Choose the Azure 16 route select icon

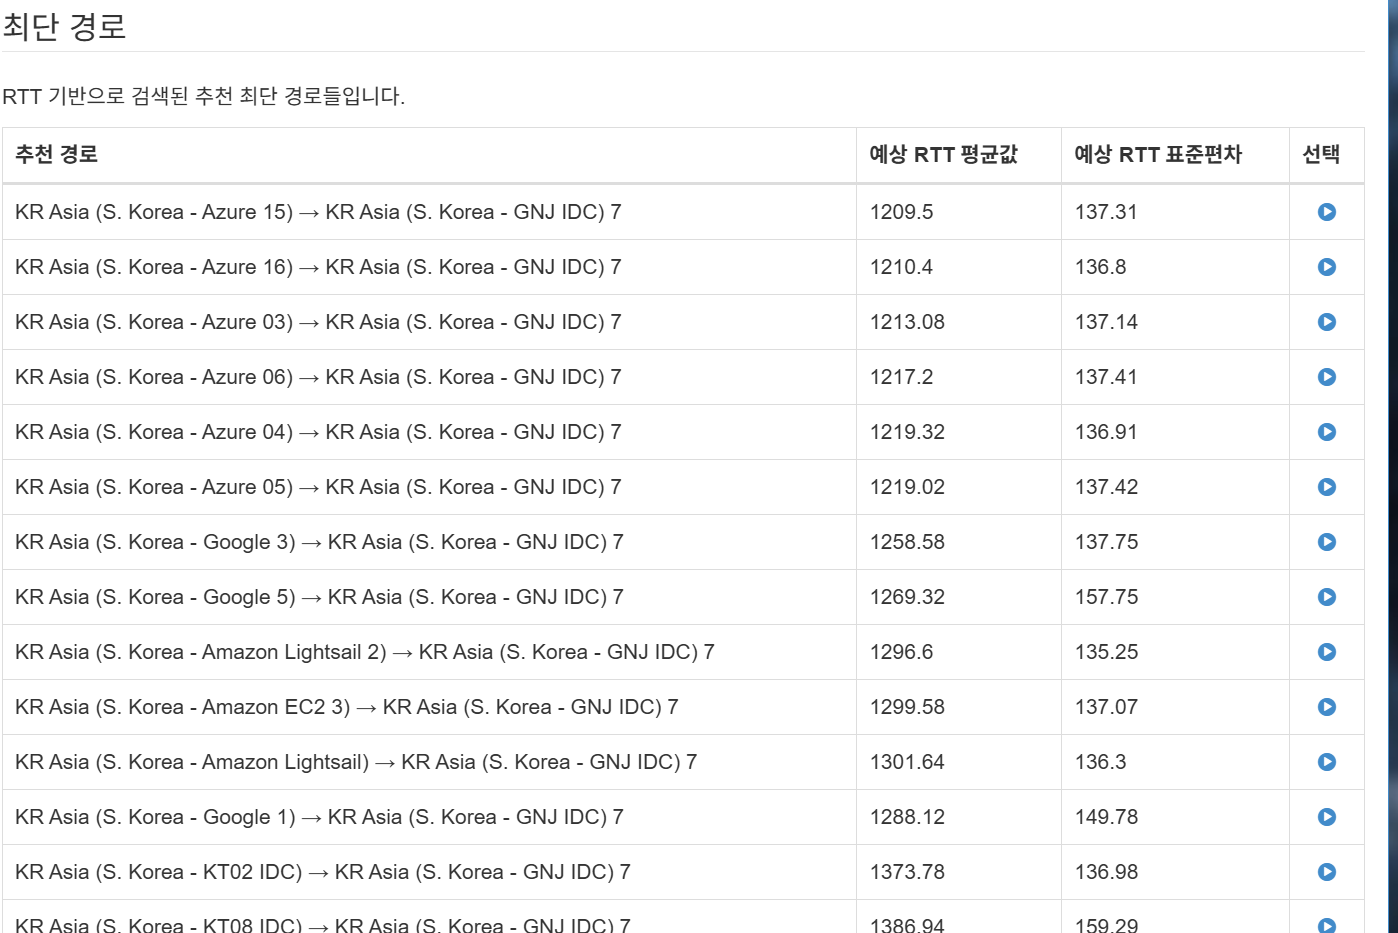point(1326,267)
